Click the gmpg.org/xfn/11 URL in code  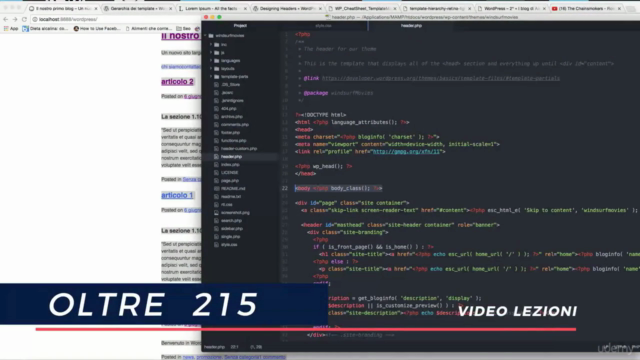click(406, 151)
